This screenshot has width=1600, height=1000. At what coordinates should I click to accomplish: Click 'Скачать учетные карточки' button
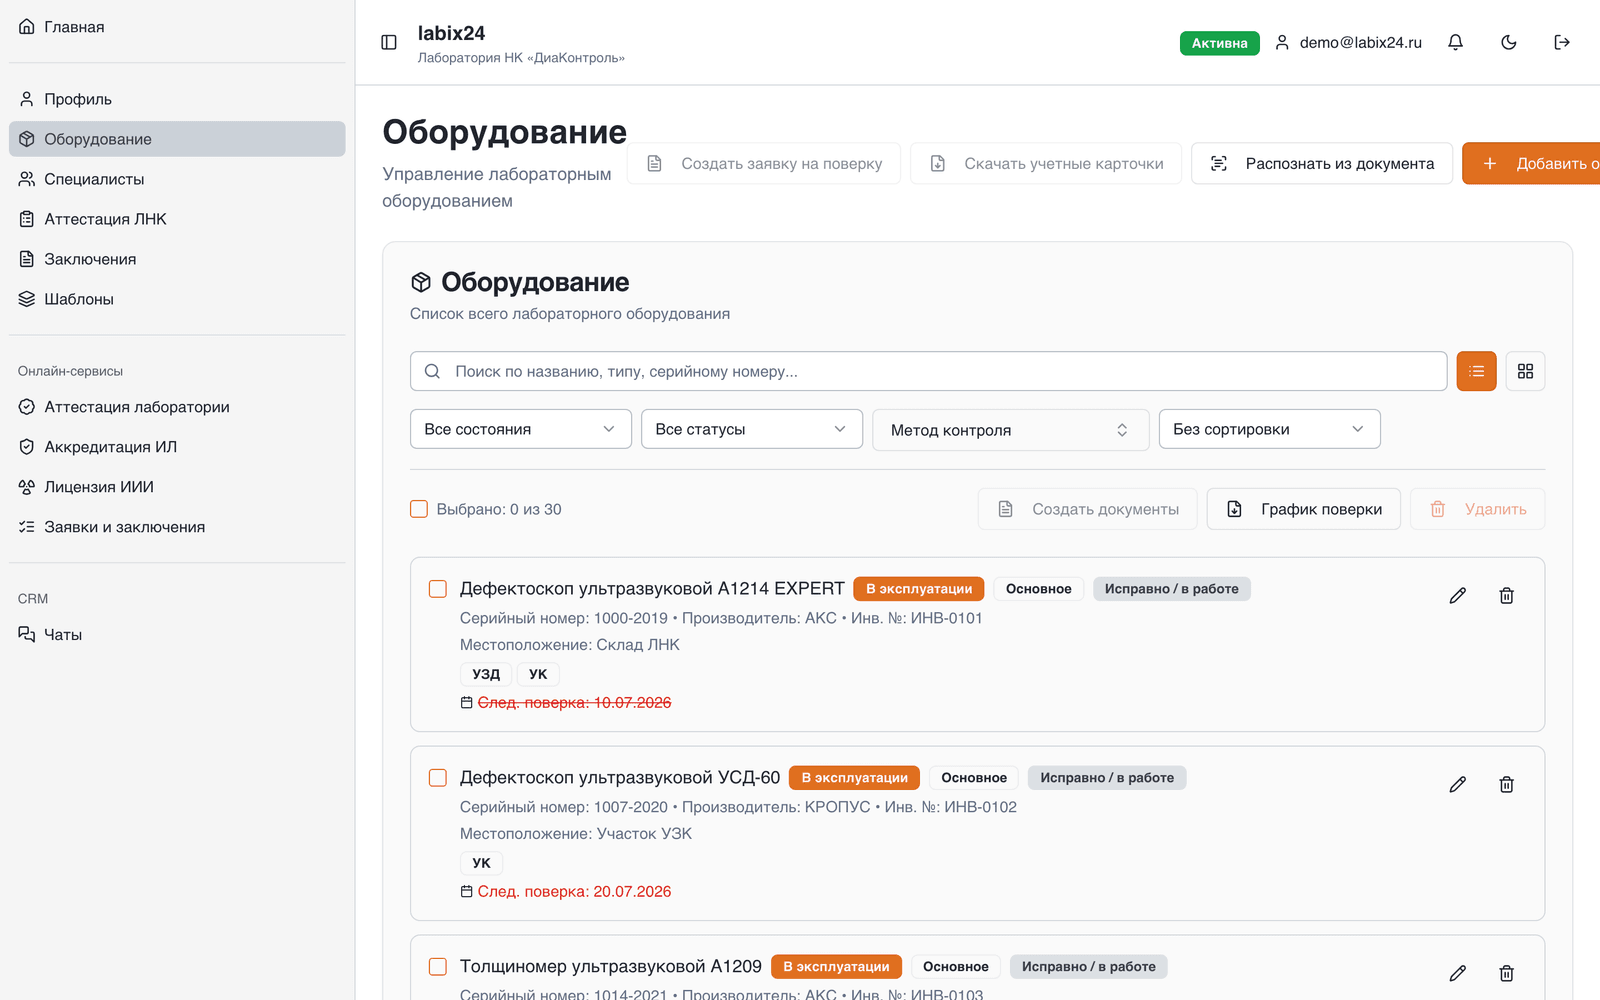pyautogui.click(x=1046, y=163)
